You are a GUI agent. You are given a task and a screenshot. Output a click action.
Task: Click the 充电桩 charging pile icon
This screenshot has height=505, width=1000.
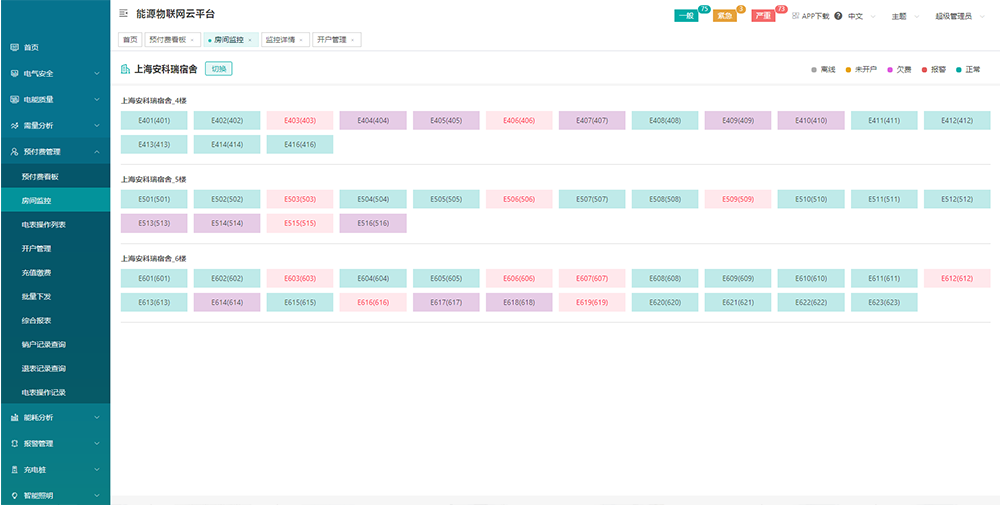[14, 469]
